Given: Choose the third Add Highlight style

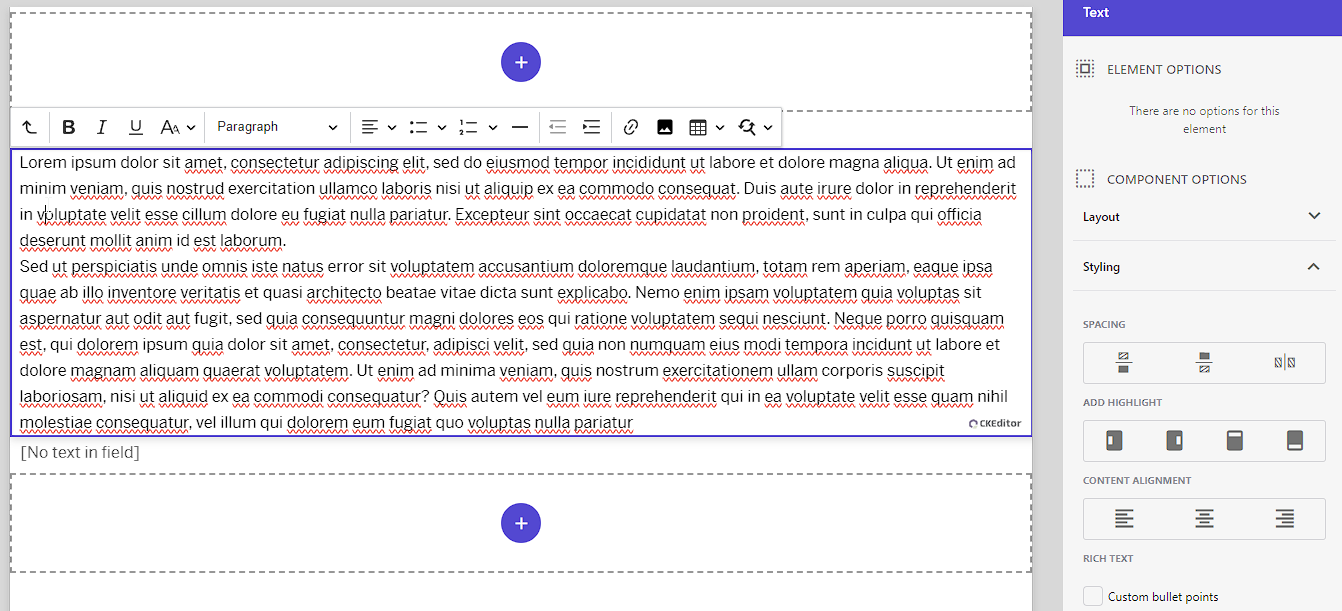Looking at the screenshot, I should click(1234, 440).
